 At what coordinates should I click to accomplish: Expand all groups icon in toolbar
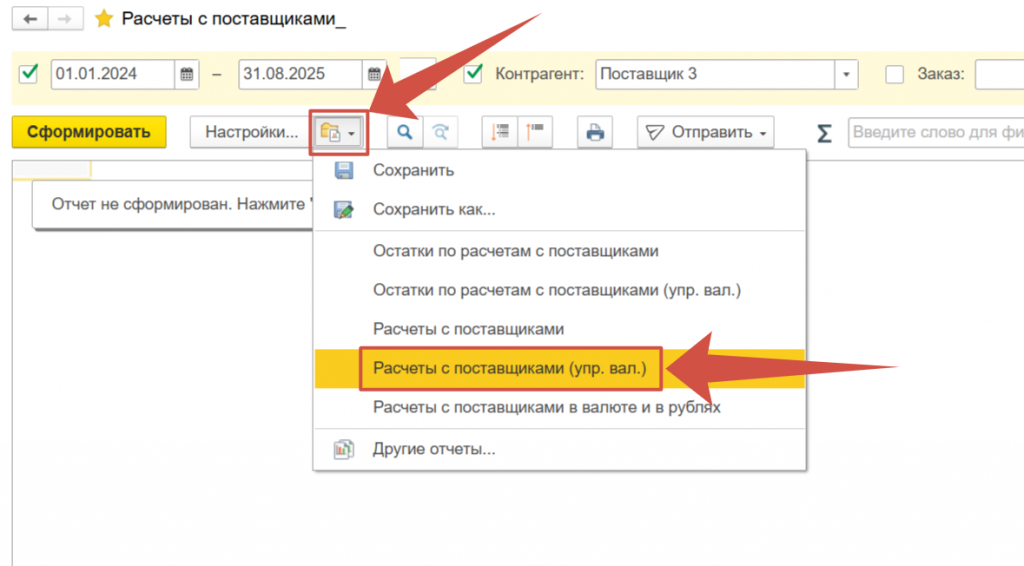pos(500,132)
